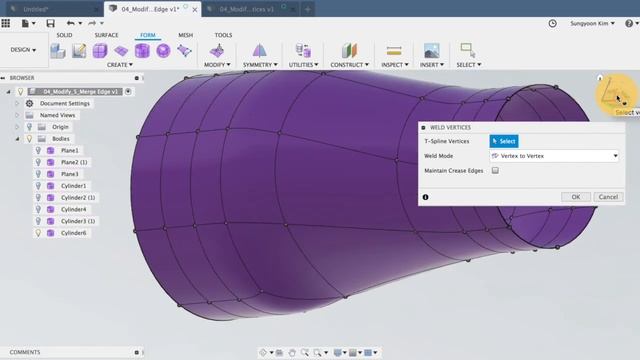Screen dimensions: 640x360
Task: Click the Edit Form modify icon
Action: [217, 51]
